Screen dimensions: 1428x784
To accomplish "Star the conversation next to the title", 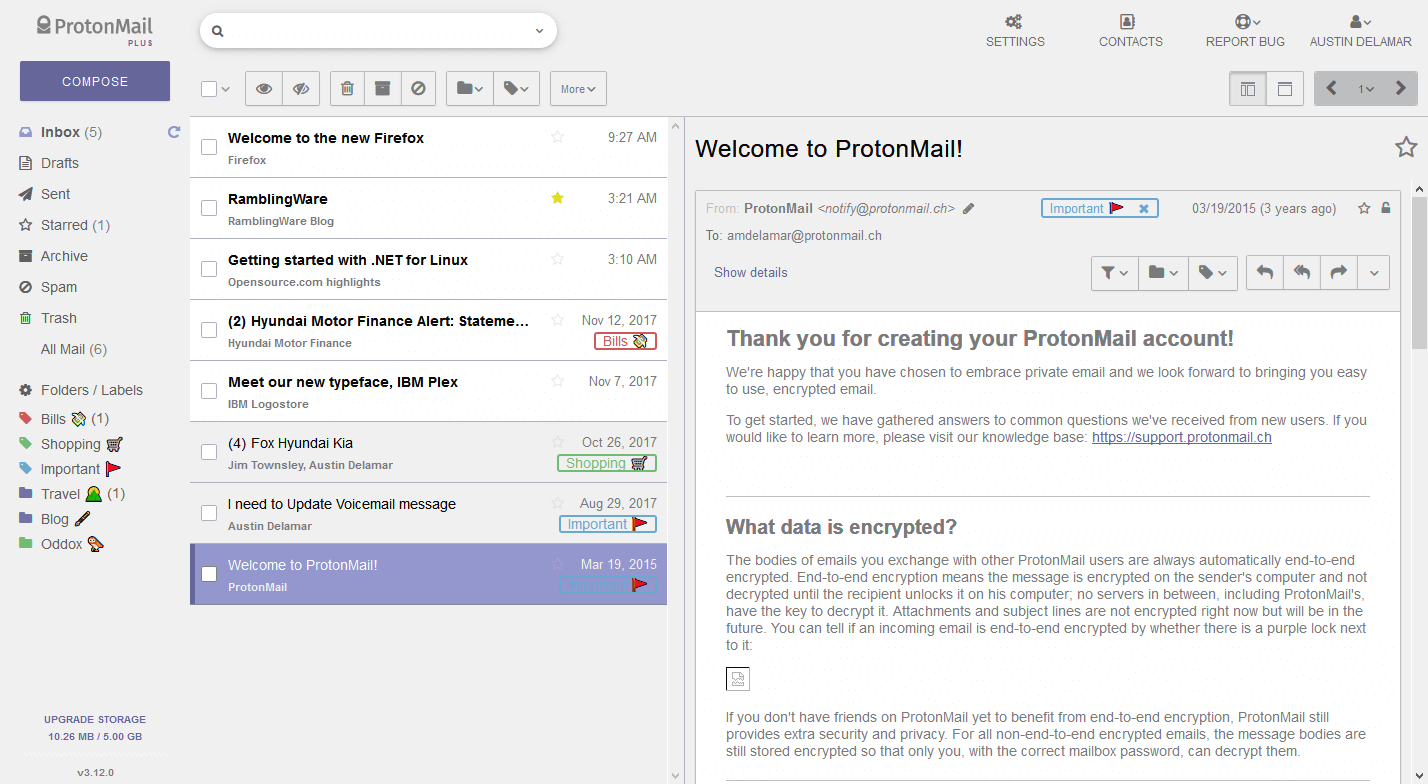I will click(x=1406, y=148).
